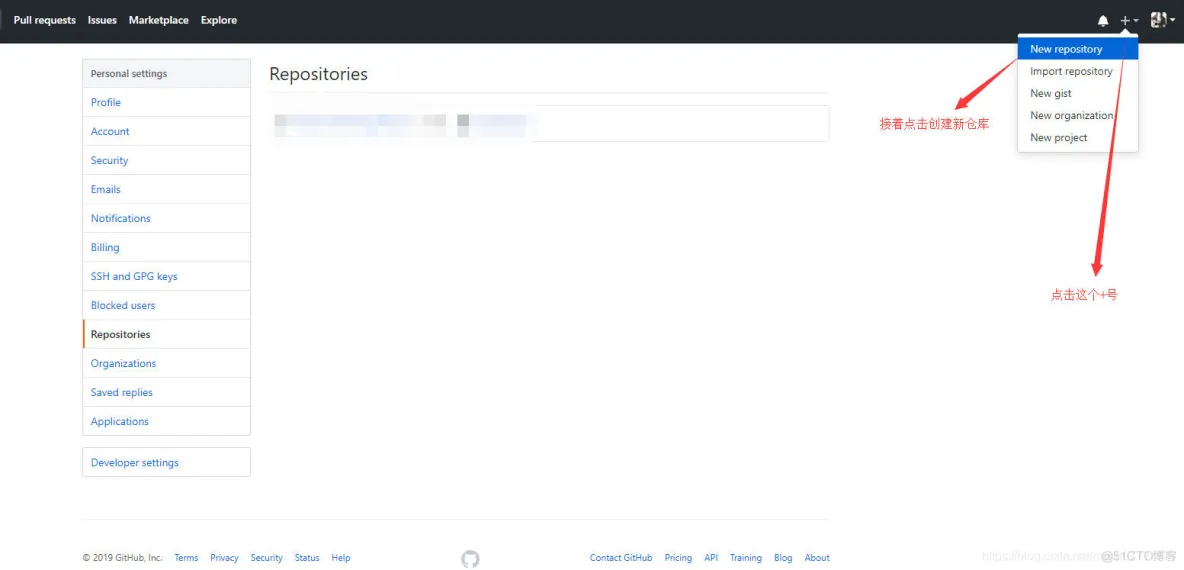
Task: Open Contact GitHub footer link
Action: pos(620,558)
